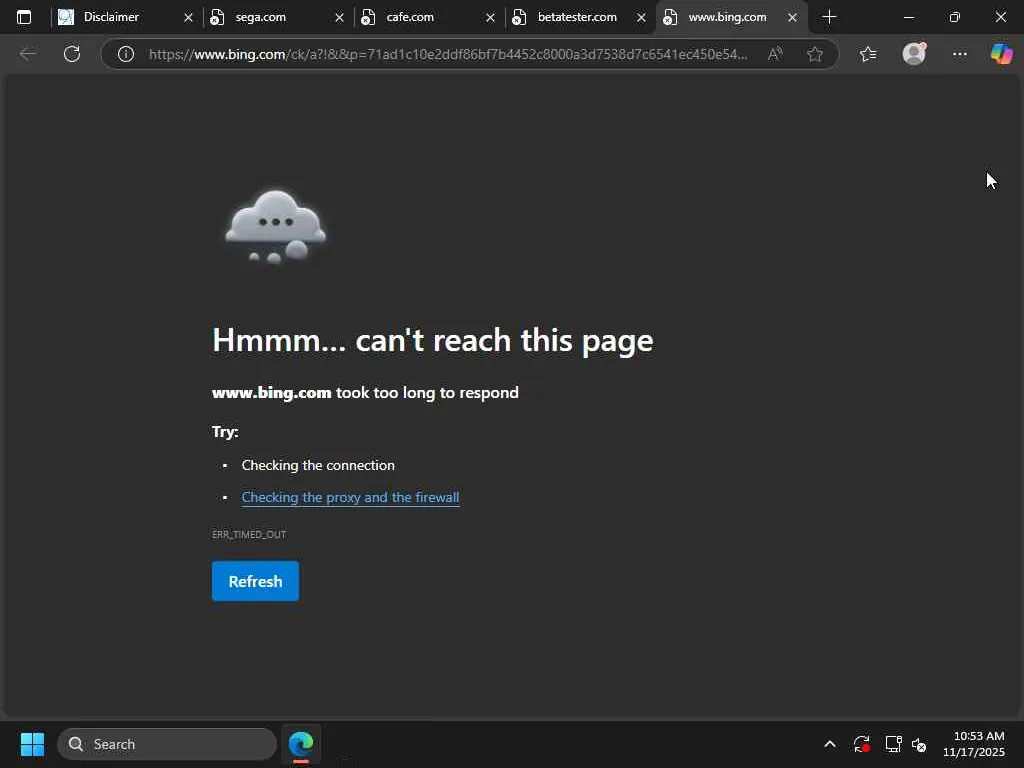This screenshot has height=768, width=1024.
Task: Open Microsoft Edge from the taskbar
Action: [x=301, y=744]
